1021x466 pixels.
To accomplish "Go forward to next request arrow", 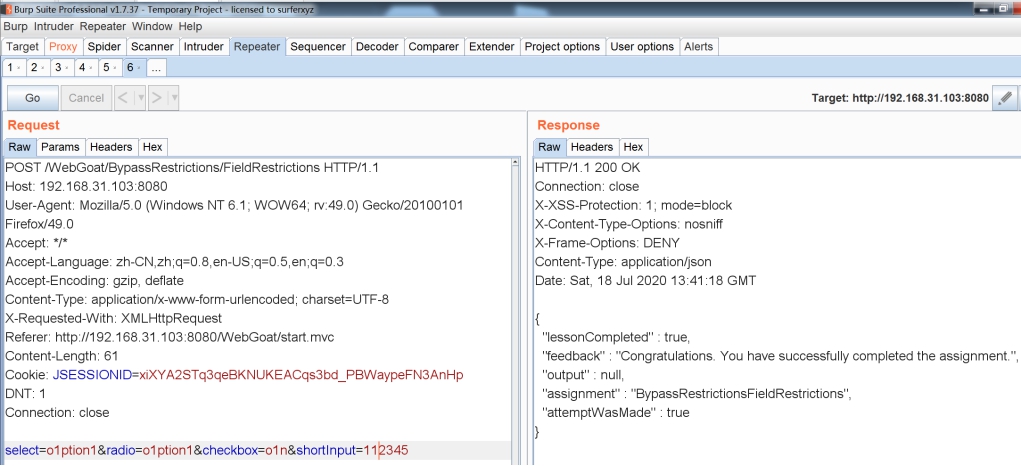I will [157, 98].
